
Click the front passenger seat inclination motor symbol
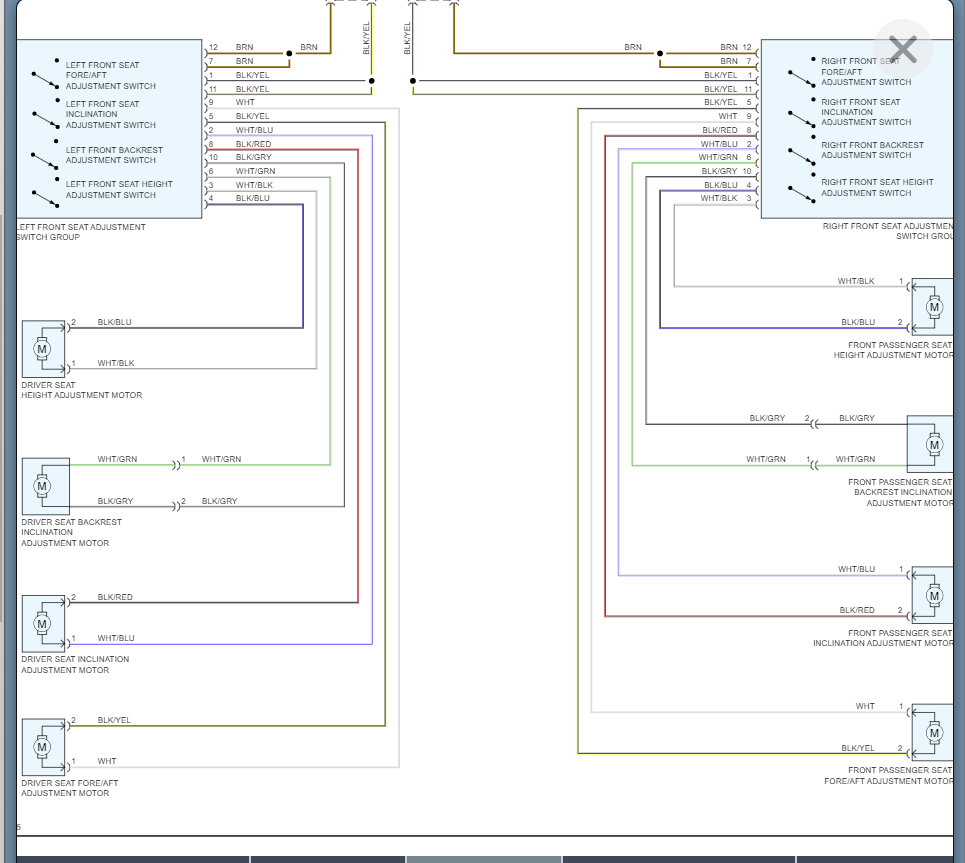tap(933, 595)
